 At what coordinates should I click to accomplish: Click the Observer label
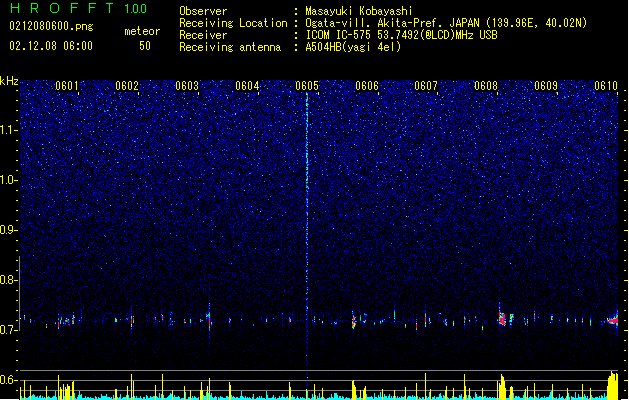(x=203, y=11)
